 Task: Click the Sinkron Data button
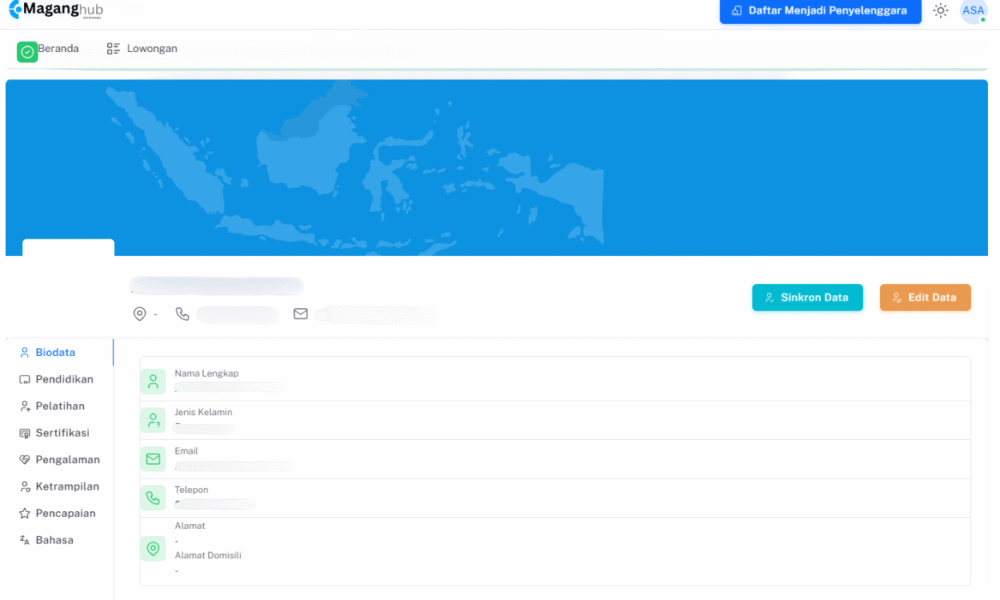tap(807, 298)
